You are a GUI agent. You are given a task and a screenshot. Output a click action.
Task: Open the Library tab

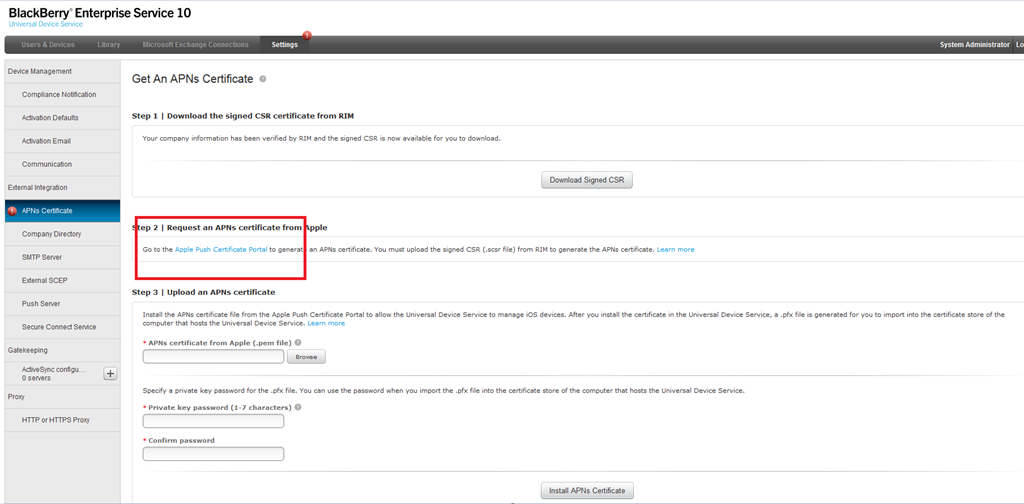click(108, 44)
